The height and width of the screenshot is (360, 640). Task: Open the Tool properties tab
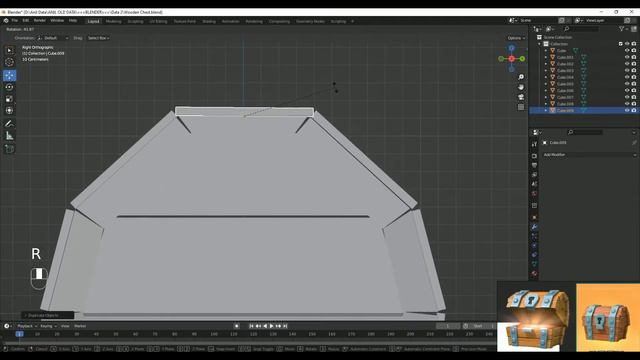tap(534, 144)
